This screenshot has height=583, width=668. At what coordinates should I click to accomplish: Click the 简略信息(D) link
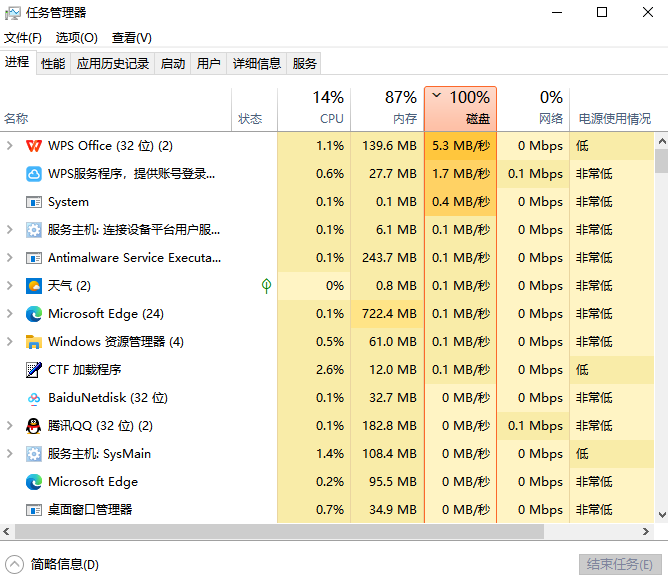pos(65,565)
